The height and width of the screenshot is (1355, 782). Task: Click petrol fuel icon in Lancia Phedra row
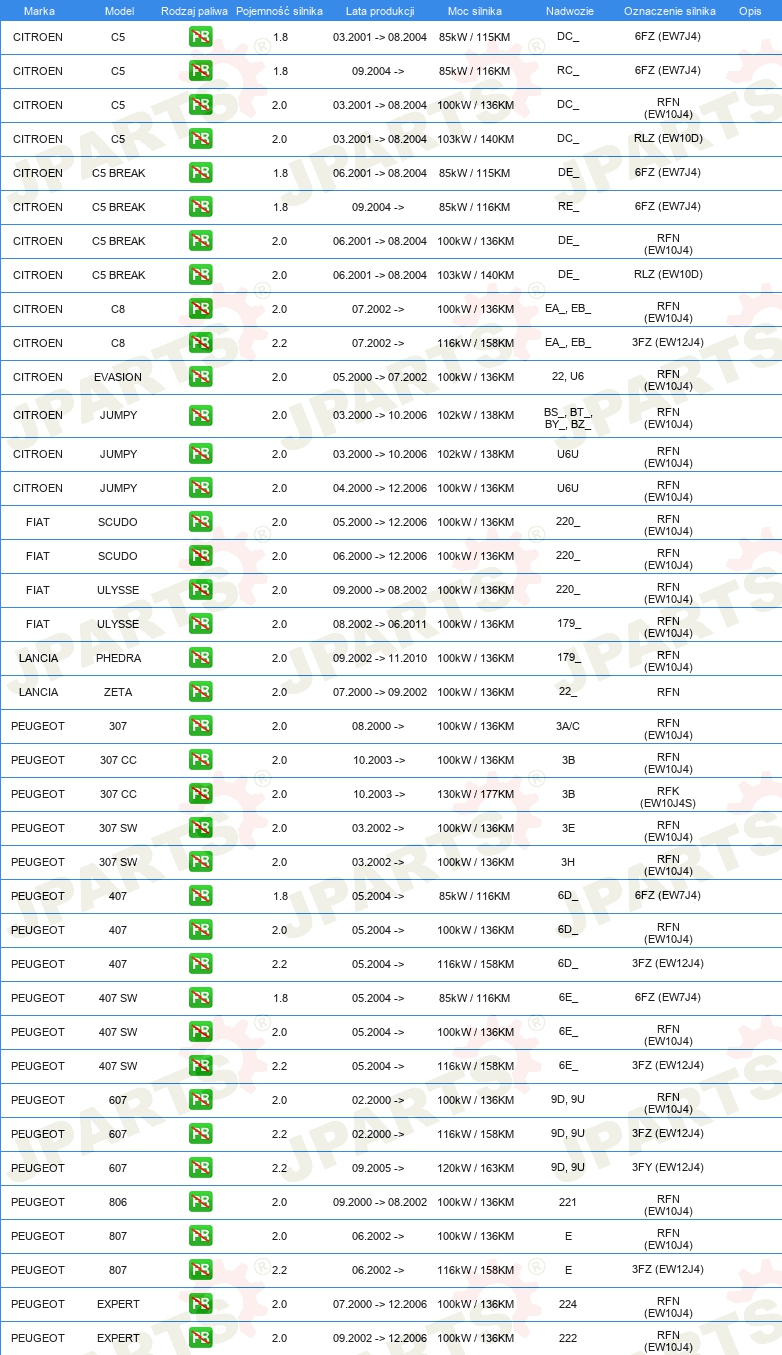tap(201, 658)
